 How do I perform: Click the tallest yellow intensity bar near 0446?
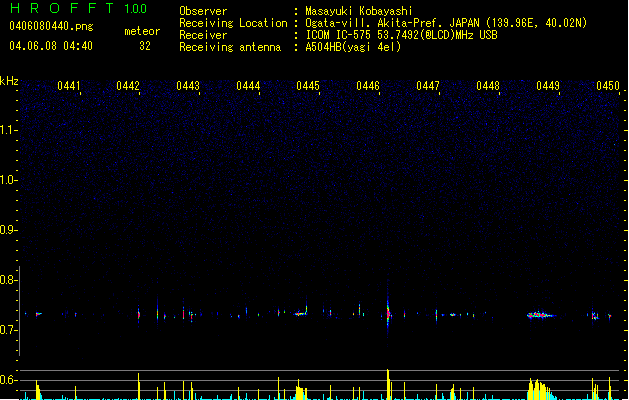click(x=388, y=384)
